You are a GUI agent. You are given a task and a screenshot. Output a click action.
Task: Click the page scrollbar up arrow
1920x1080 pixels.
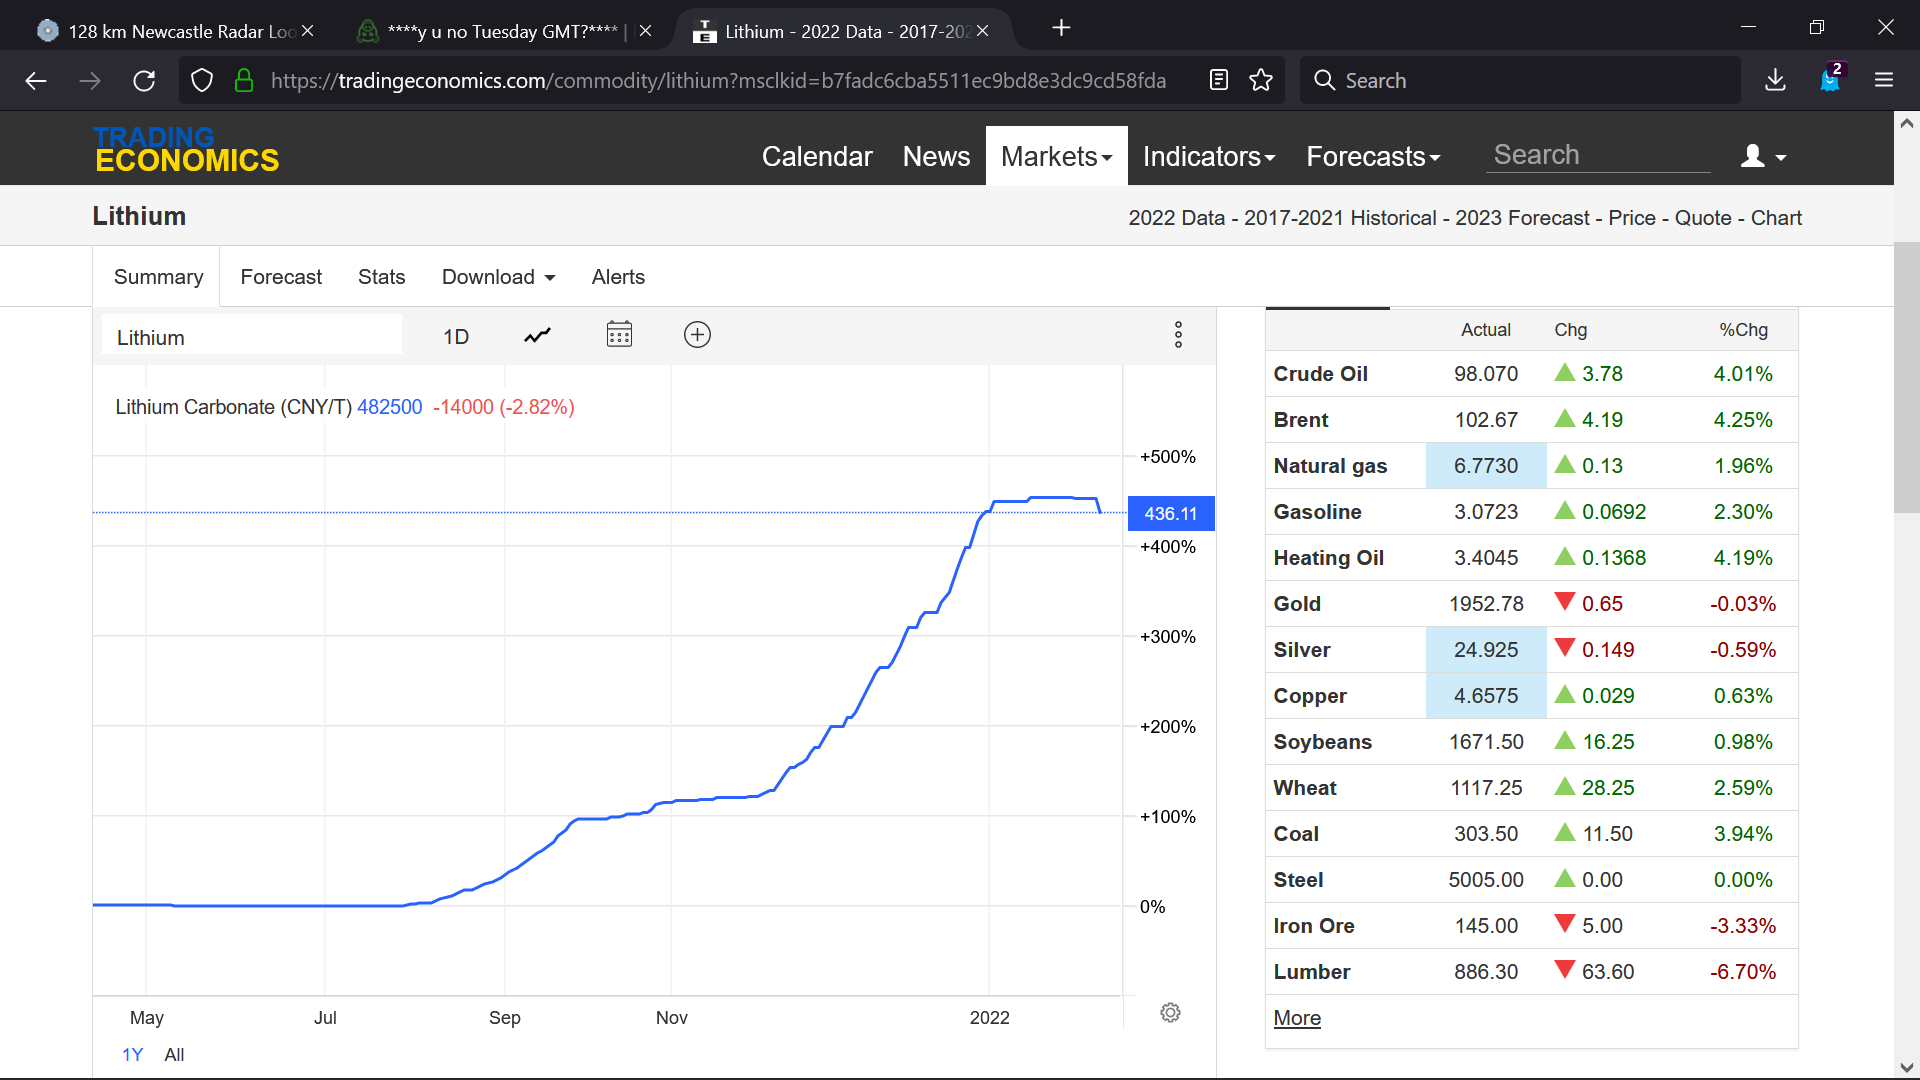(x=1906, y=123)
